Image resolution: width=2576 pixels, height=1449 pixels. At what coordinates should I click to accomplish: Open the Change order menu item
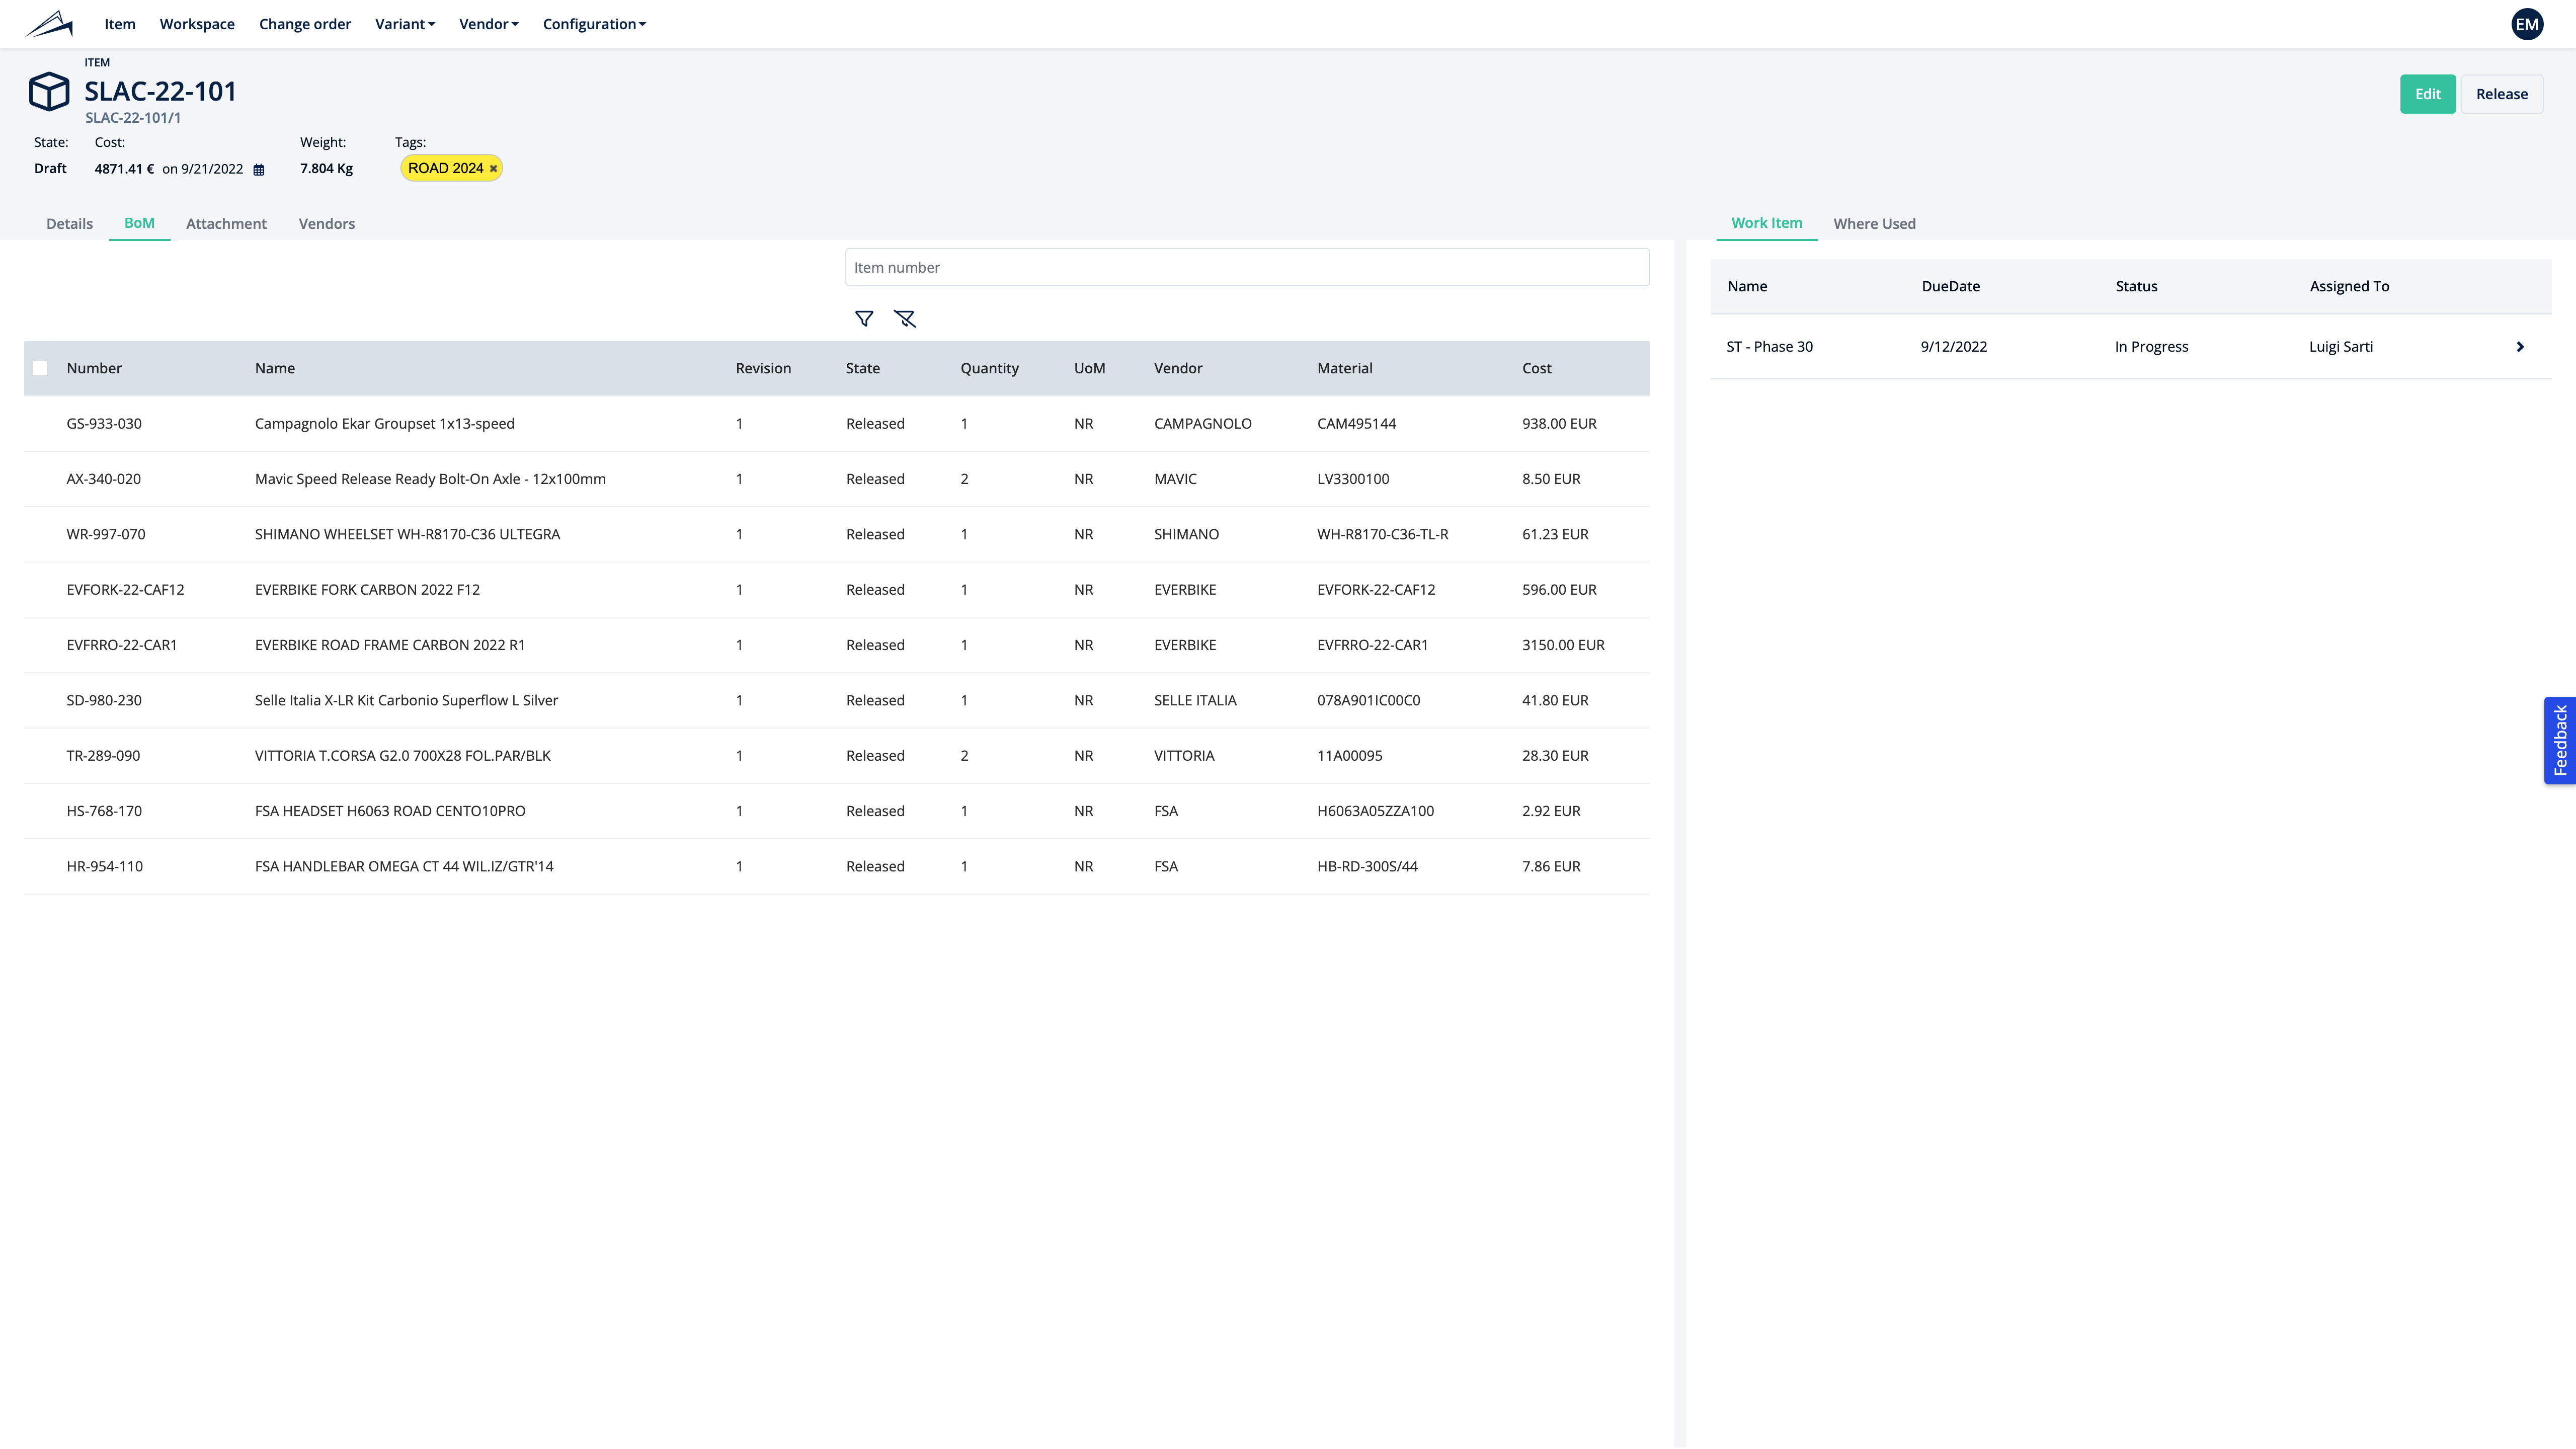point(305,24)
